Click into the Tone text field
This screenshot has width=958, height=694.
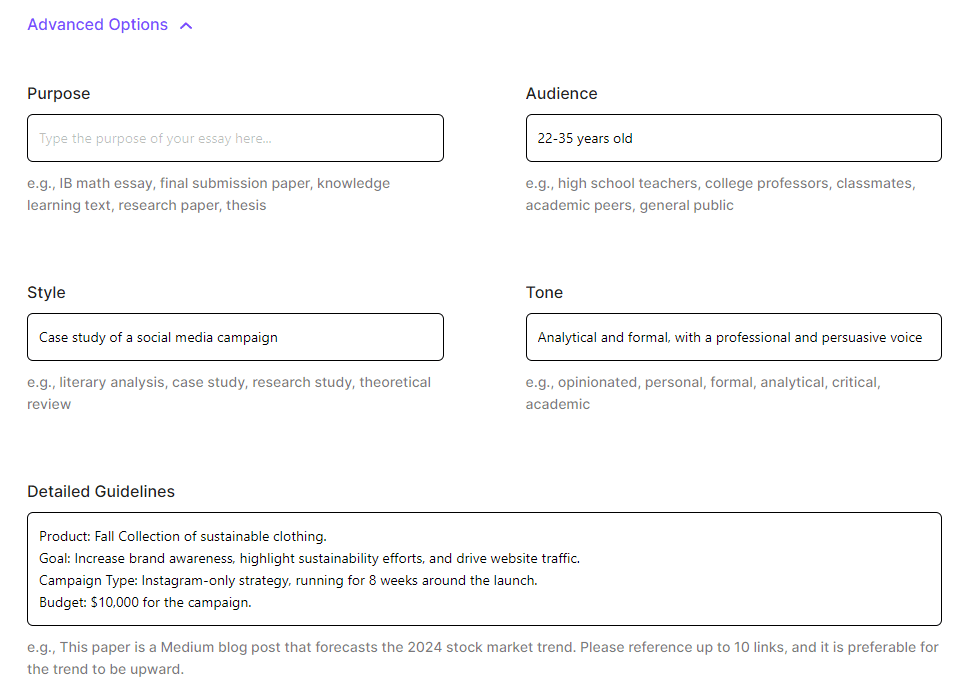click(733, 337)
